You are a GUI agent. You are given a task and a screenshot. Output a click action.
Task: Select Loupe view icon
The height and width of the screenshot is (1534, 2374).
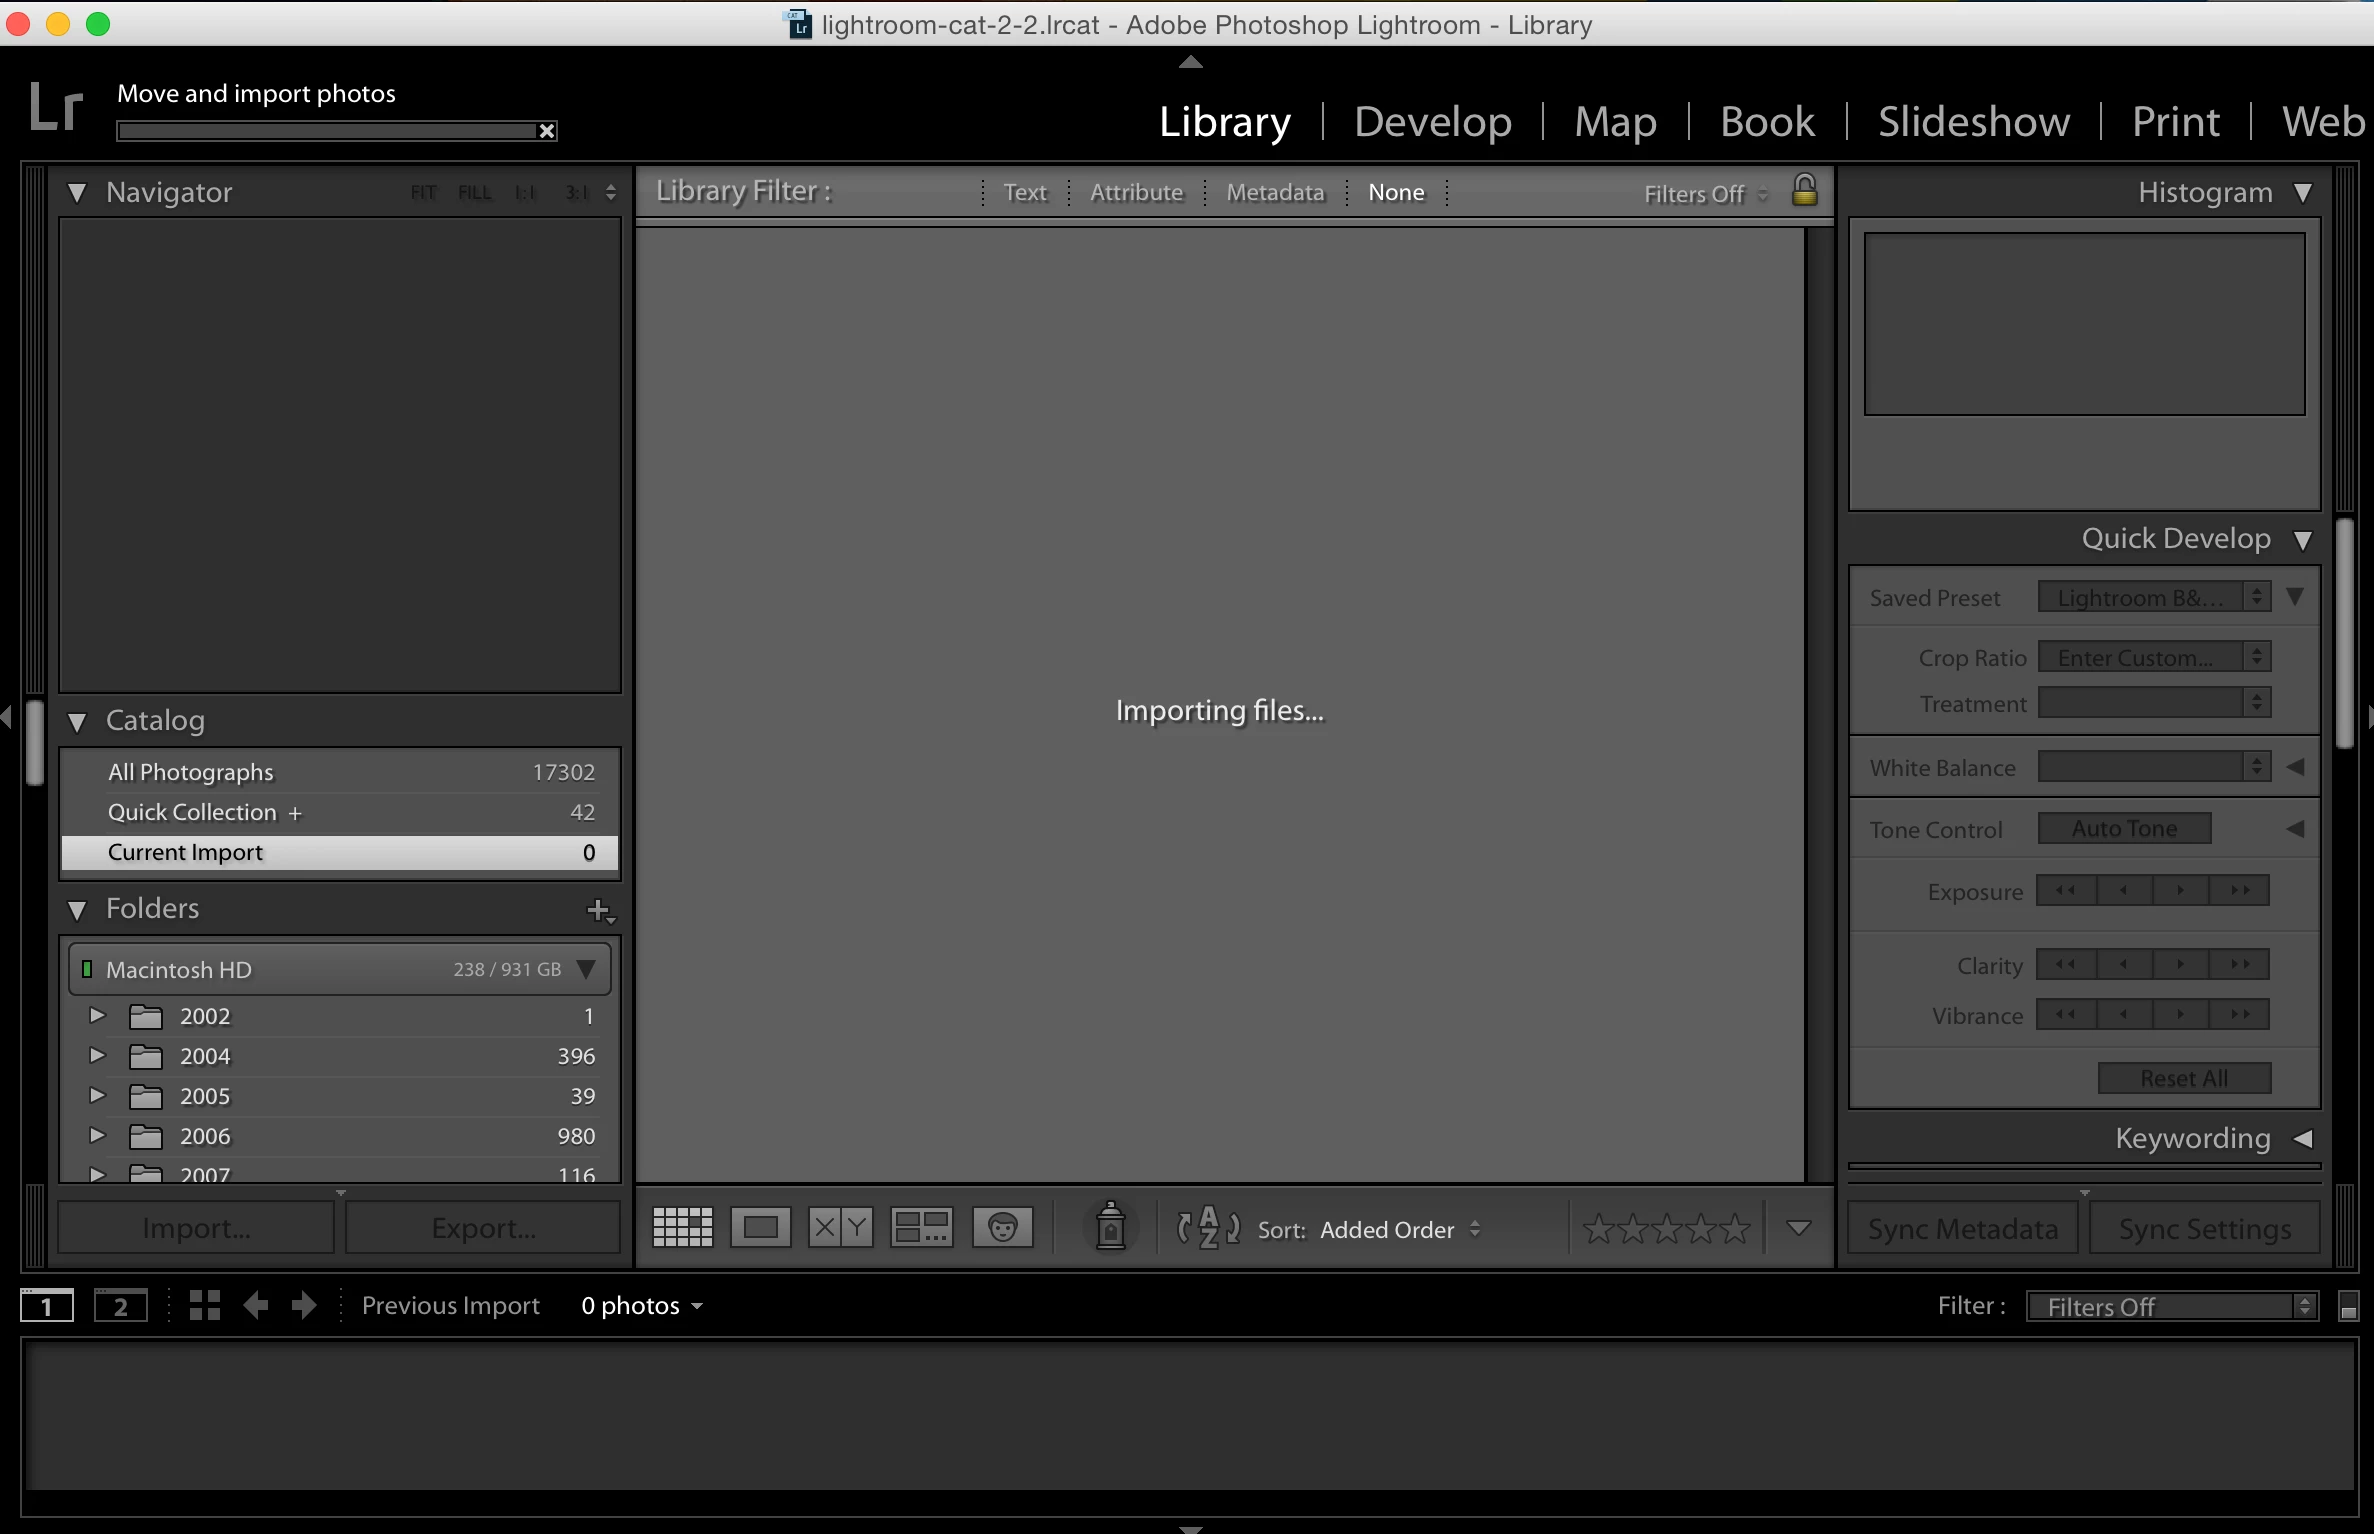[x=760, y=1227]
